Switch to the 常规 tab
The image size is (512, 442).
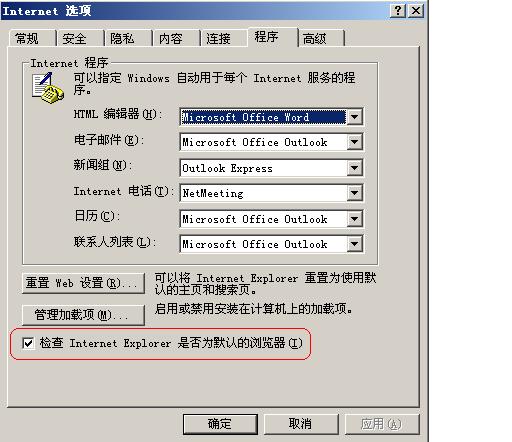coord(32,38)
